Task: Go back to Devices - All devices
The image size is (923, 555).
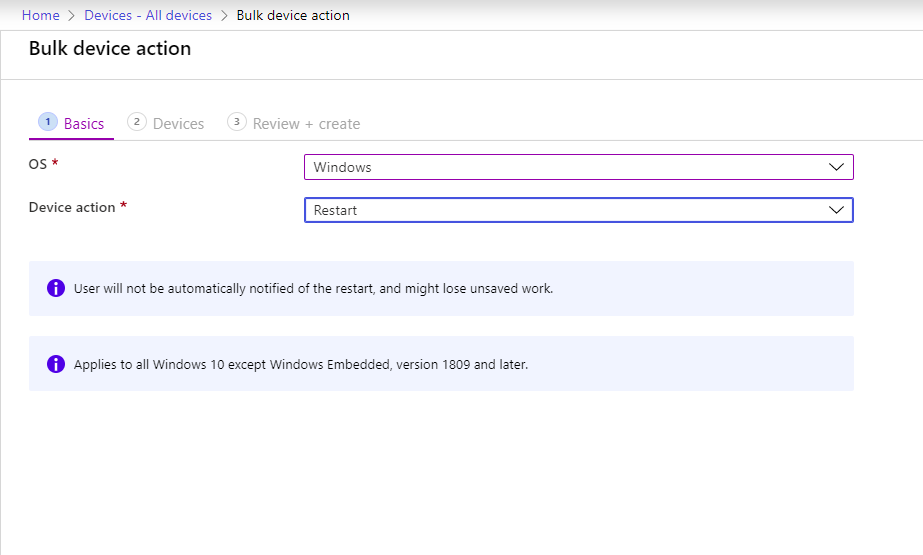Action: point(148,15)
